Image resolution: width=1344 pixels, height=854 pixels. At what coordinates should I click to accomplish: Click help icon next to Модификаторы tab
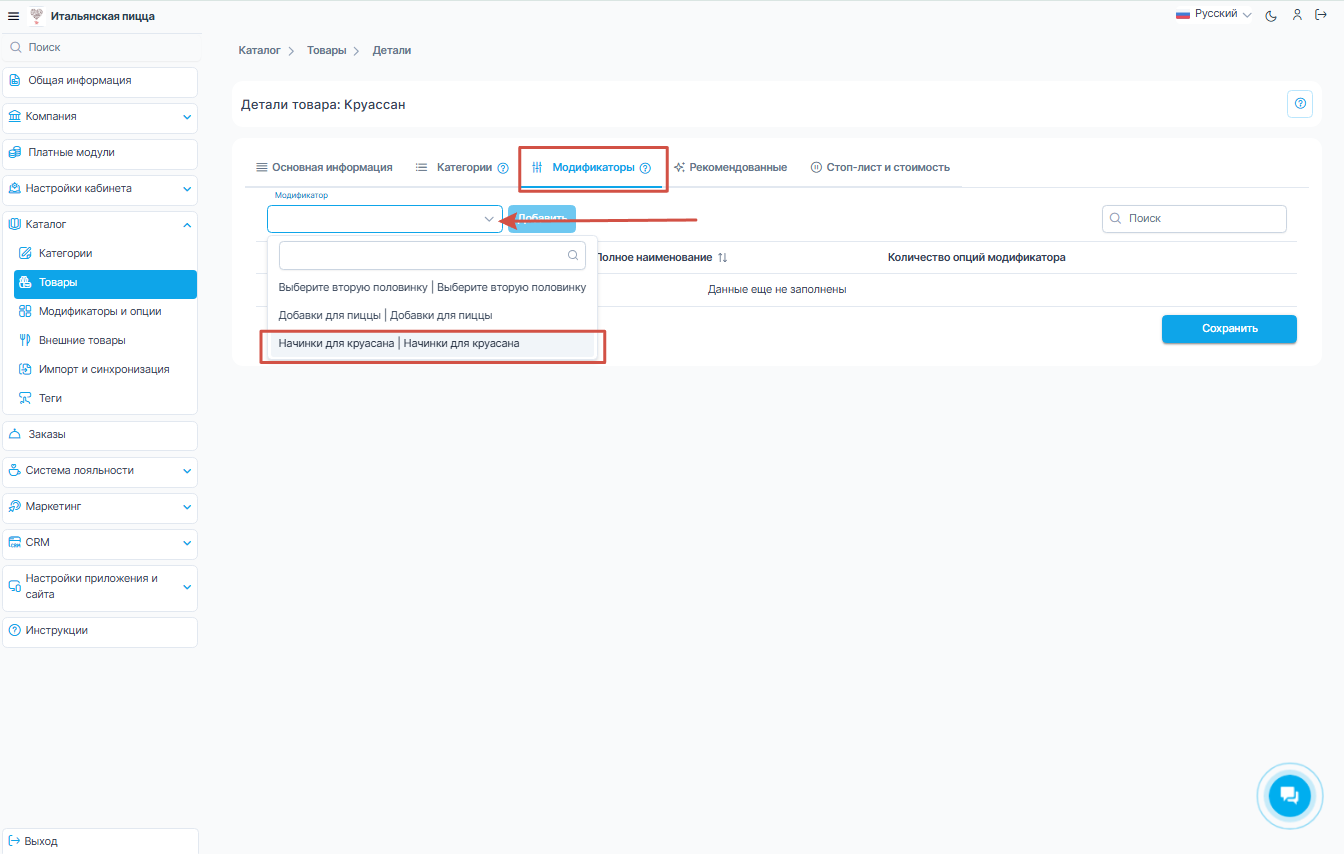point(645,168)
